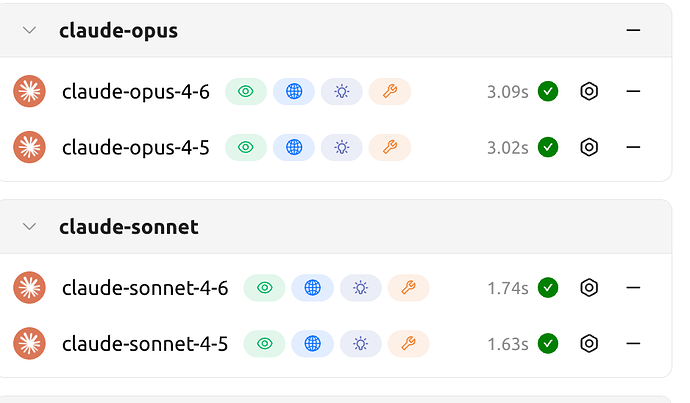The width and height of the screenshot is (690, 403).
Task: Click the web search globe badge for claude-opus-4-6
Action: tap(294, 92)
